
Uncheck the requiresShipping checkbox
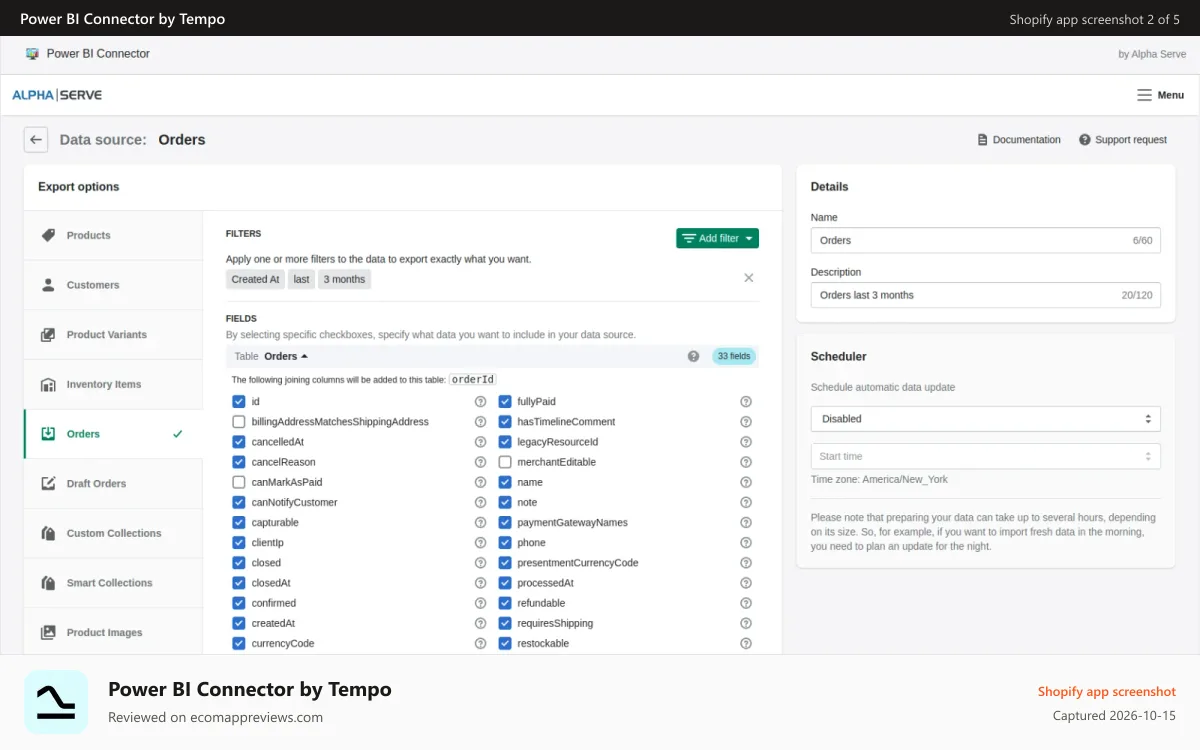[505, 623]
